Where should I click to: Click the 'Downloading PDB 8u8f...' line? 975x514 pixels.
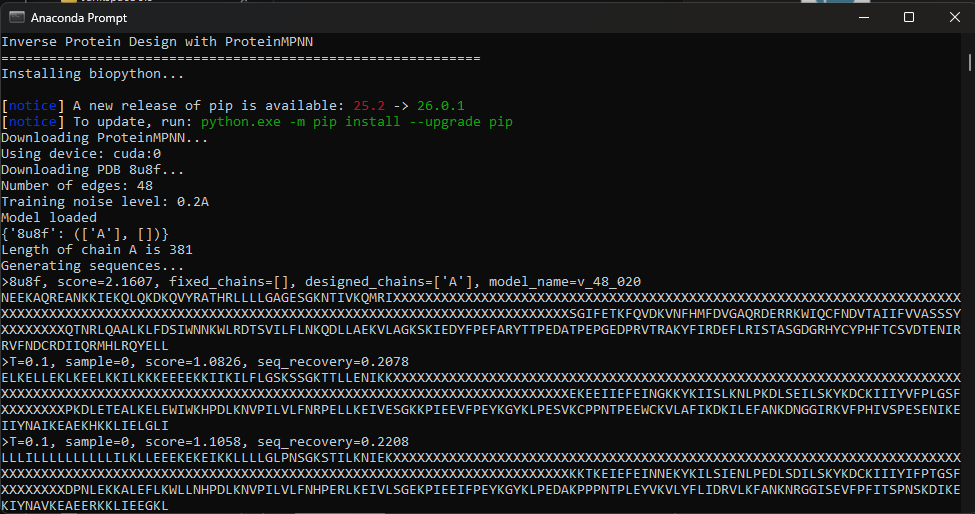93,170
